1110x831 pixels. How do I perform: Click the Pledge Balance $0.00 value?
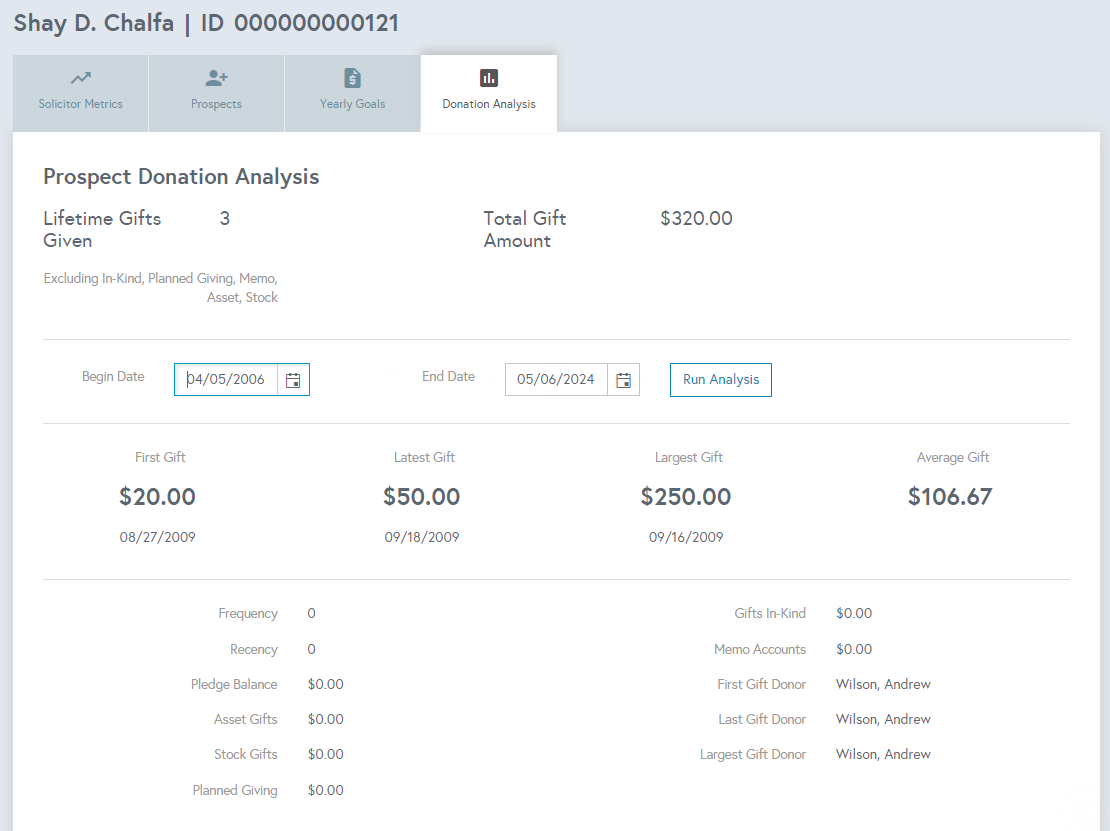(x=326, y=684)
